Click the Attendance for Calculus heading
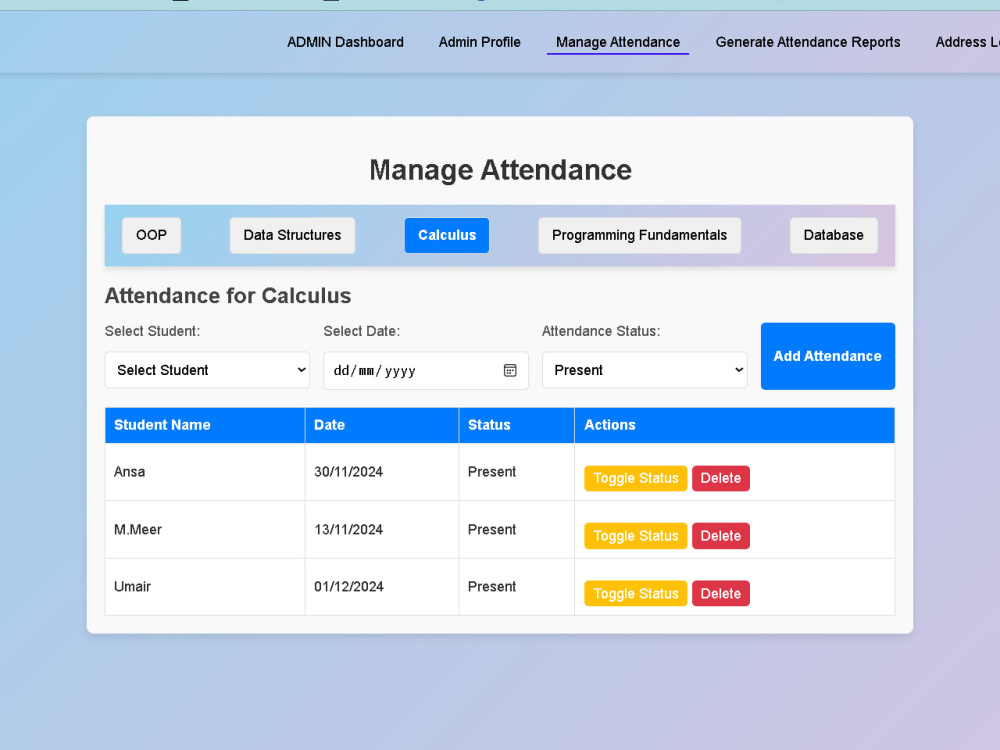 click(228, 296)
